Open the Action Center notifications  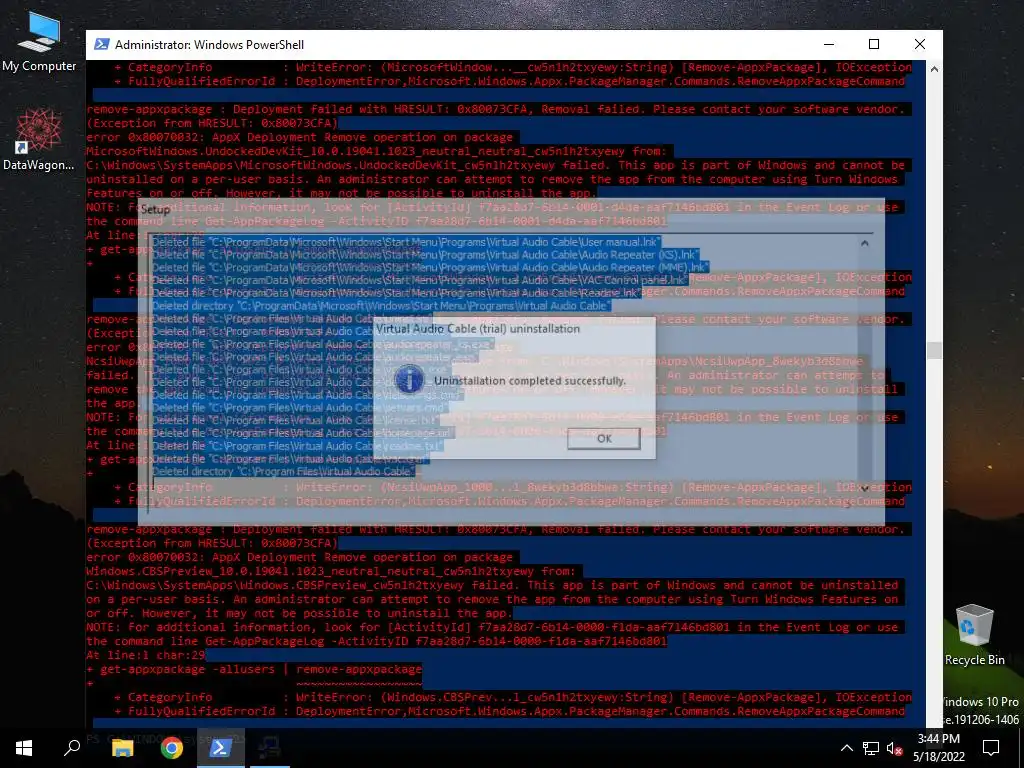pyautogui.click(x=991, y=748)
